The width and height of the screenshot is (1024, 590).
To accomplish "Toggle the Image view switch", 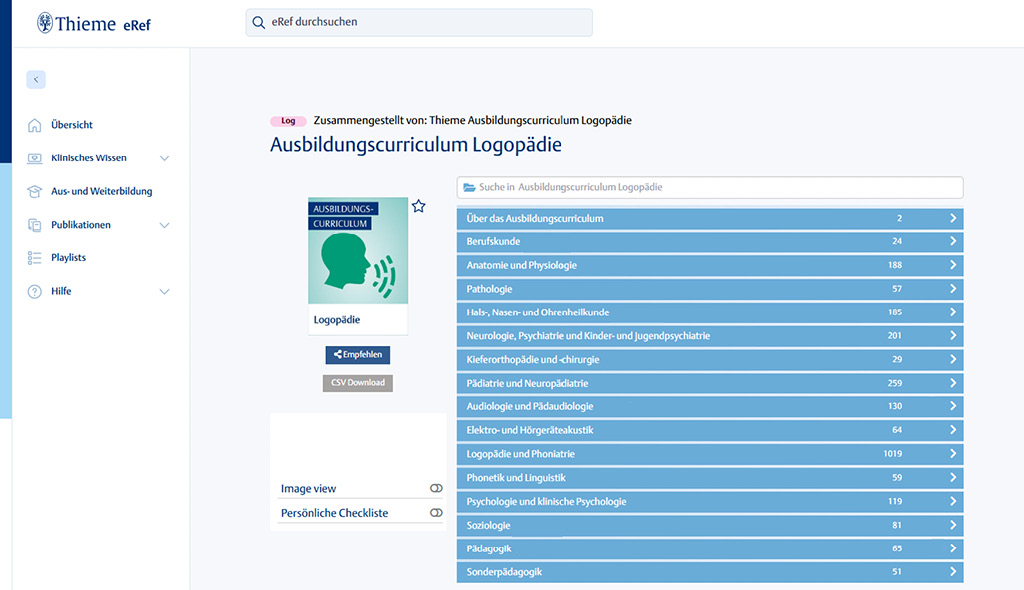I will pyautogui.click(x=436, y=488).
